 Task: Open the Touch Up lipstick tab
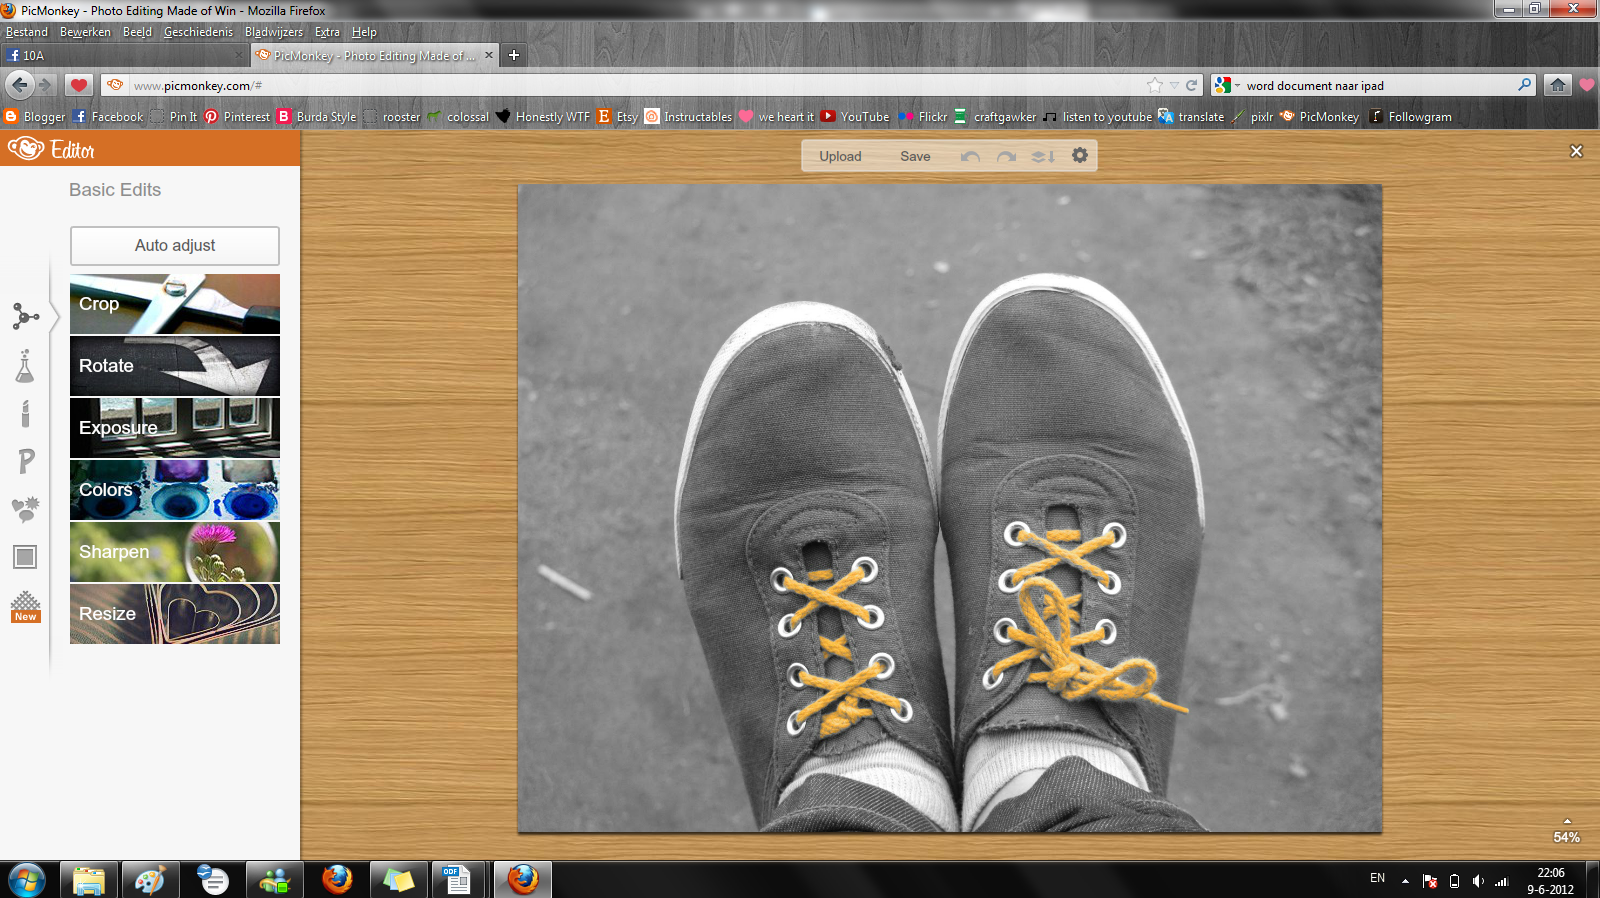pyautogui.click(x=25, y=413)
